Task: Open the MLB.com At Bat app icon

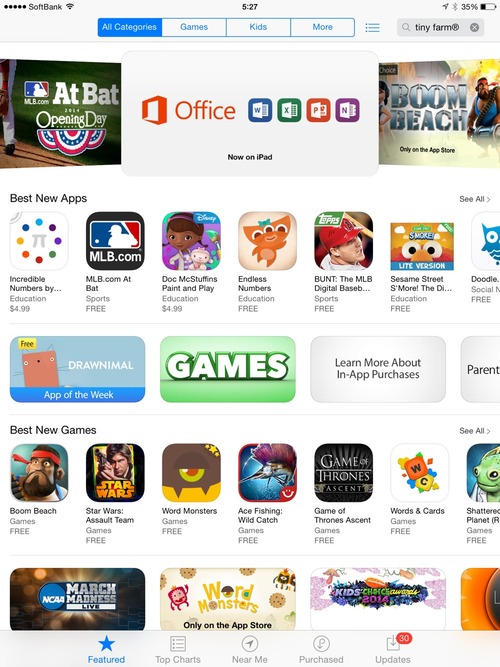Action: pos(115,241)
